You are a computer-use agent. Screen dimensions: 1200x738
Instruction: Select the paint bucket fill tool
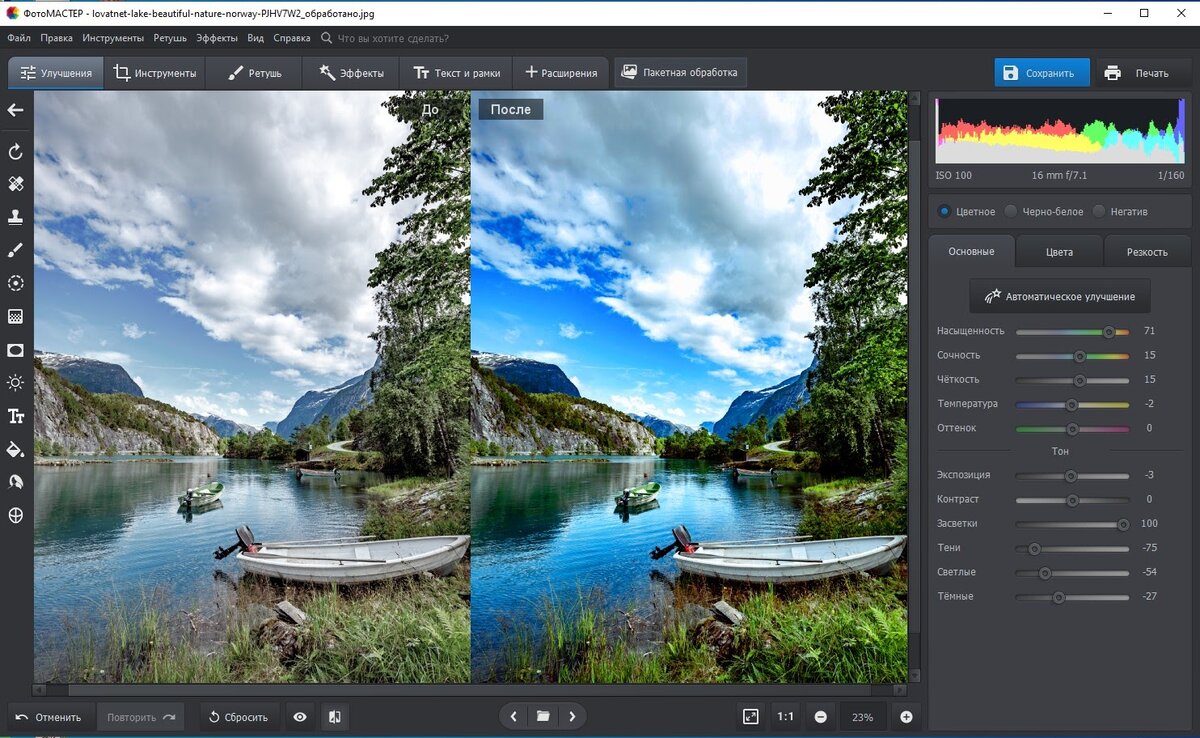(x=15, y=449)
